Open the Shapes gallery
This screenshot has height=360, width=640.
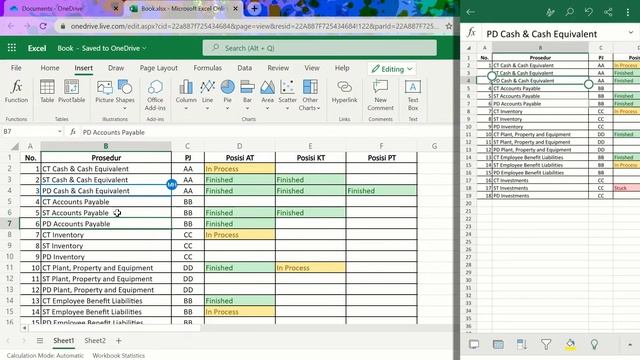(125, 94)
